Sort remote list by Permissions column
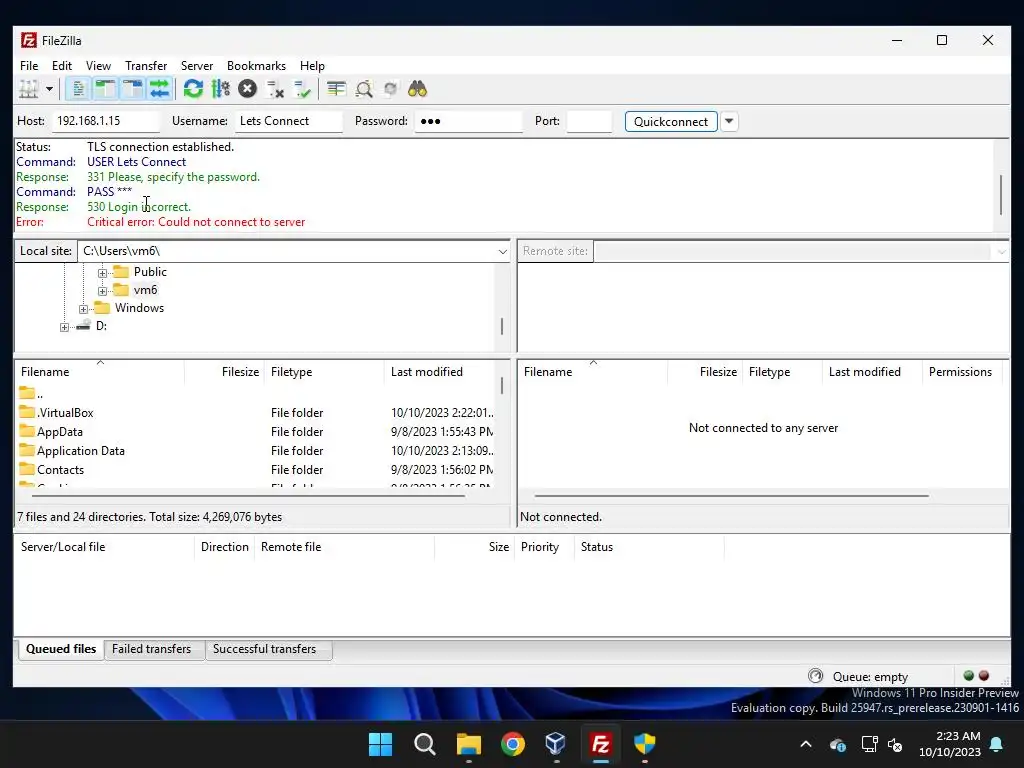Image resolution: width=1024 pixels, height=768 pixels. point(961,372)
